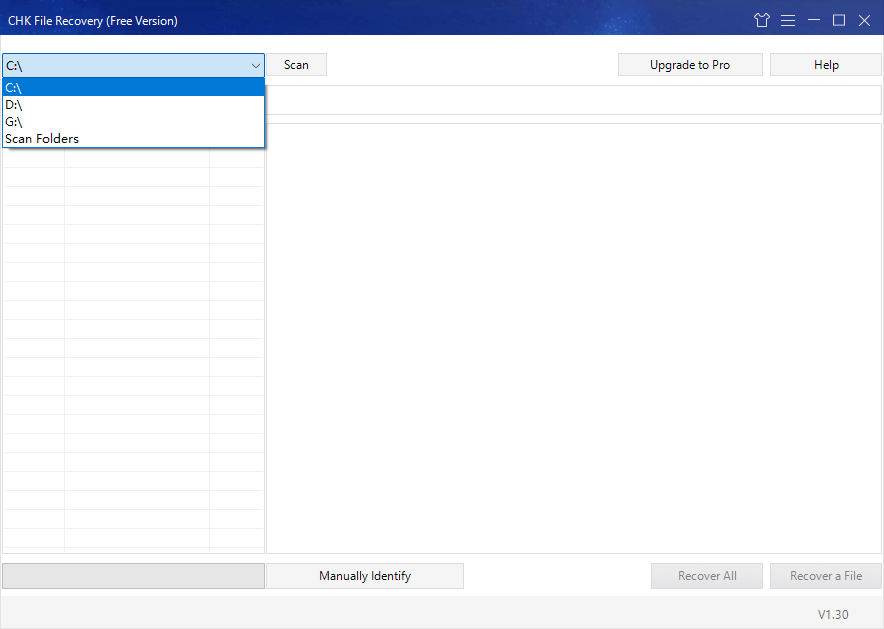
Task: Open the hamburger menu in title bar
Action: click(x=788, y=20)
